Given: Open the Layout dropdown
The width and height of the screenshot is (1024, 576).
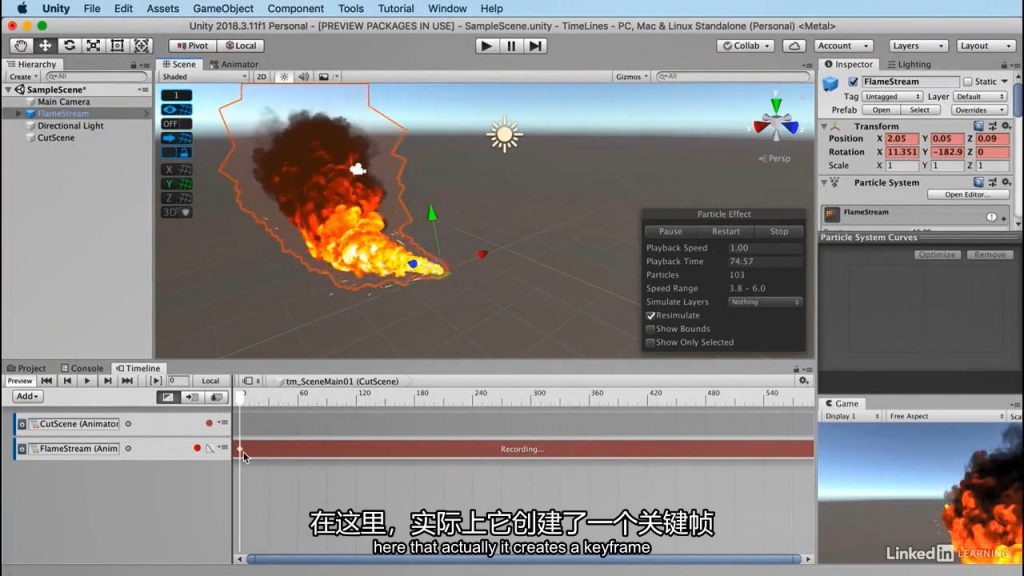Looking at the screenshot, I should click(985, 46).
